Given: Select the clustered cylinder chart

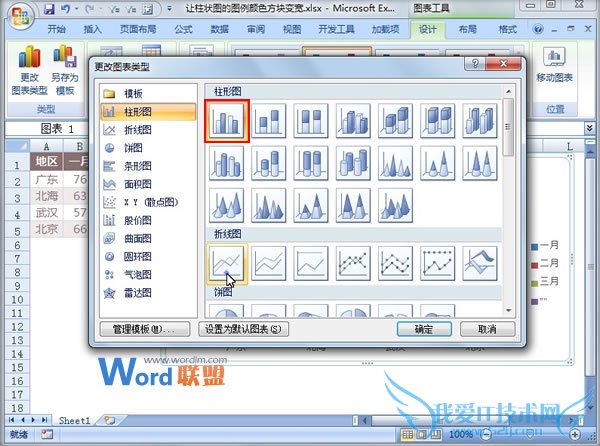Looking at the screenshot, I should [x=227, y=163].
